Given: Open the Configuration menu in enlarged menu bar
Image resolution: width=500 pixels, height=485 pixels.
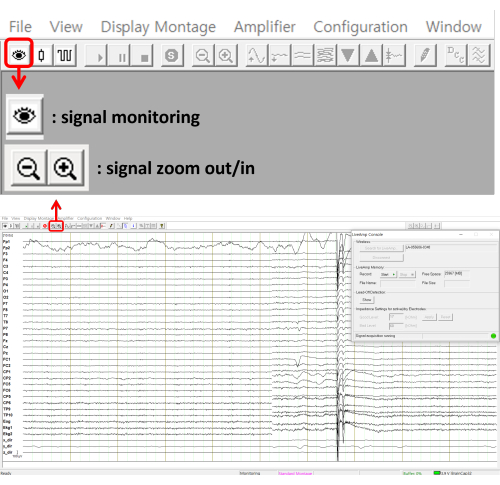Looking at the screenshot, I should pyautogui.click(x=360, y=27).
